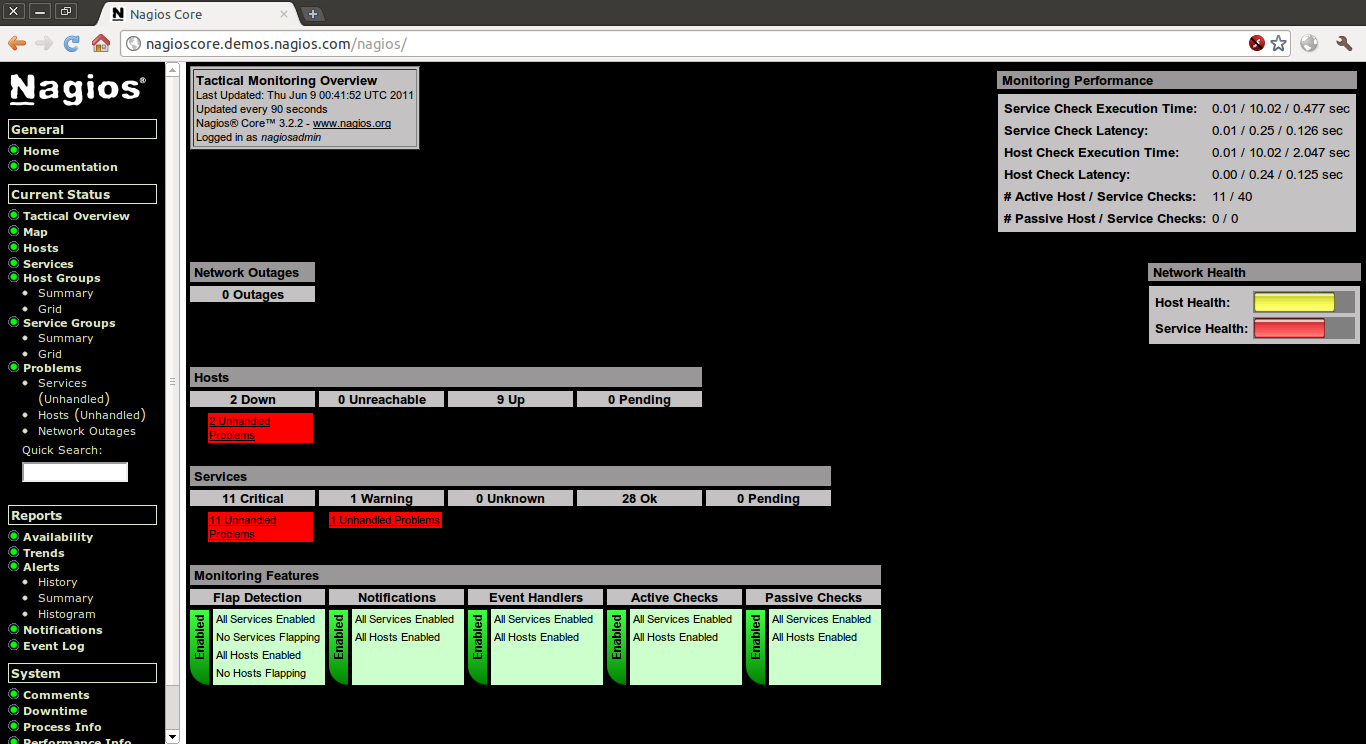Viewport: 1366px width, 744px height.
Task: Open Host Groups Summary view
Action: (65, 293)
